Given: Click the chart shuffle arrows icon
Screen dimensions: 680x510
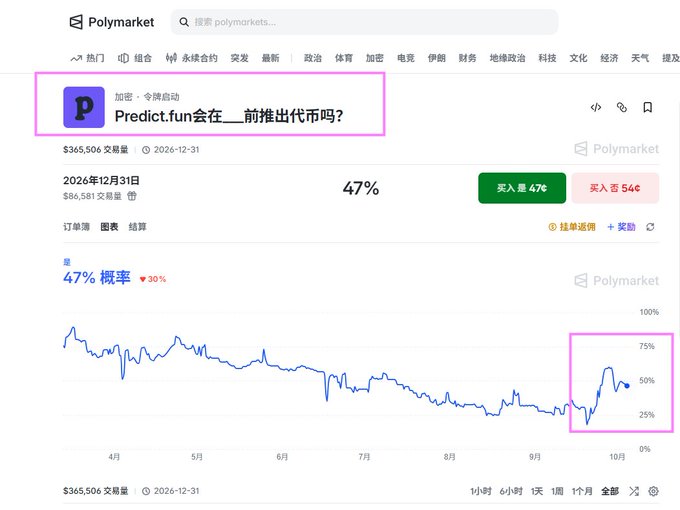Looking at the screenshot, I should tap(634, 491).
